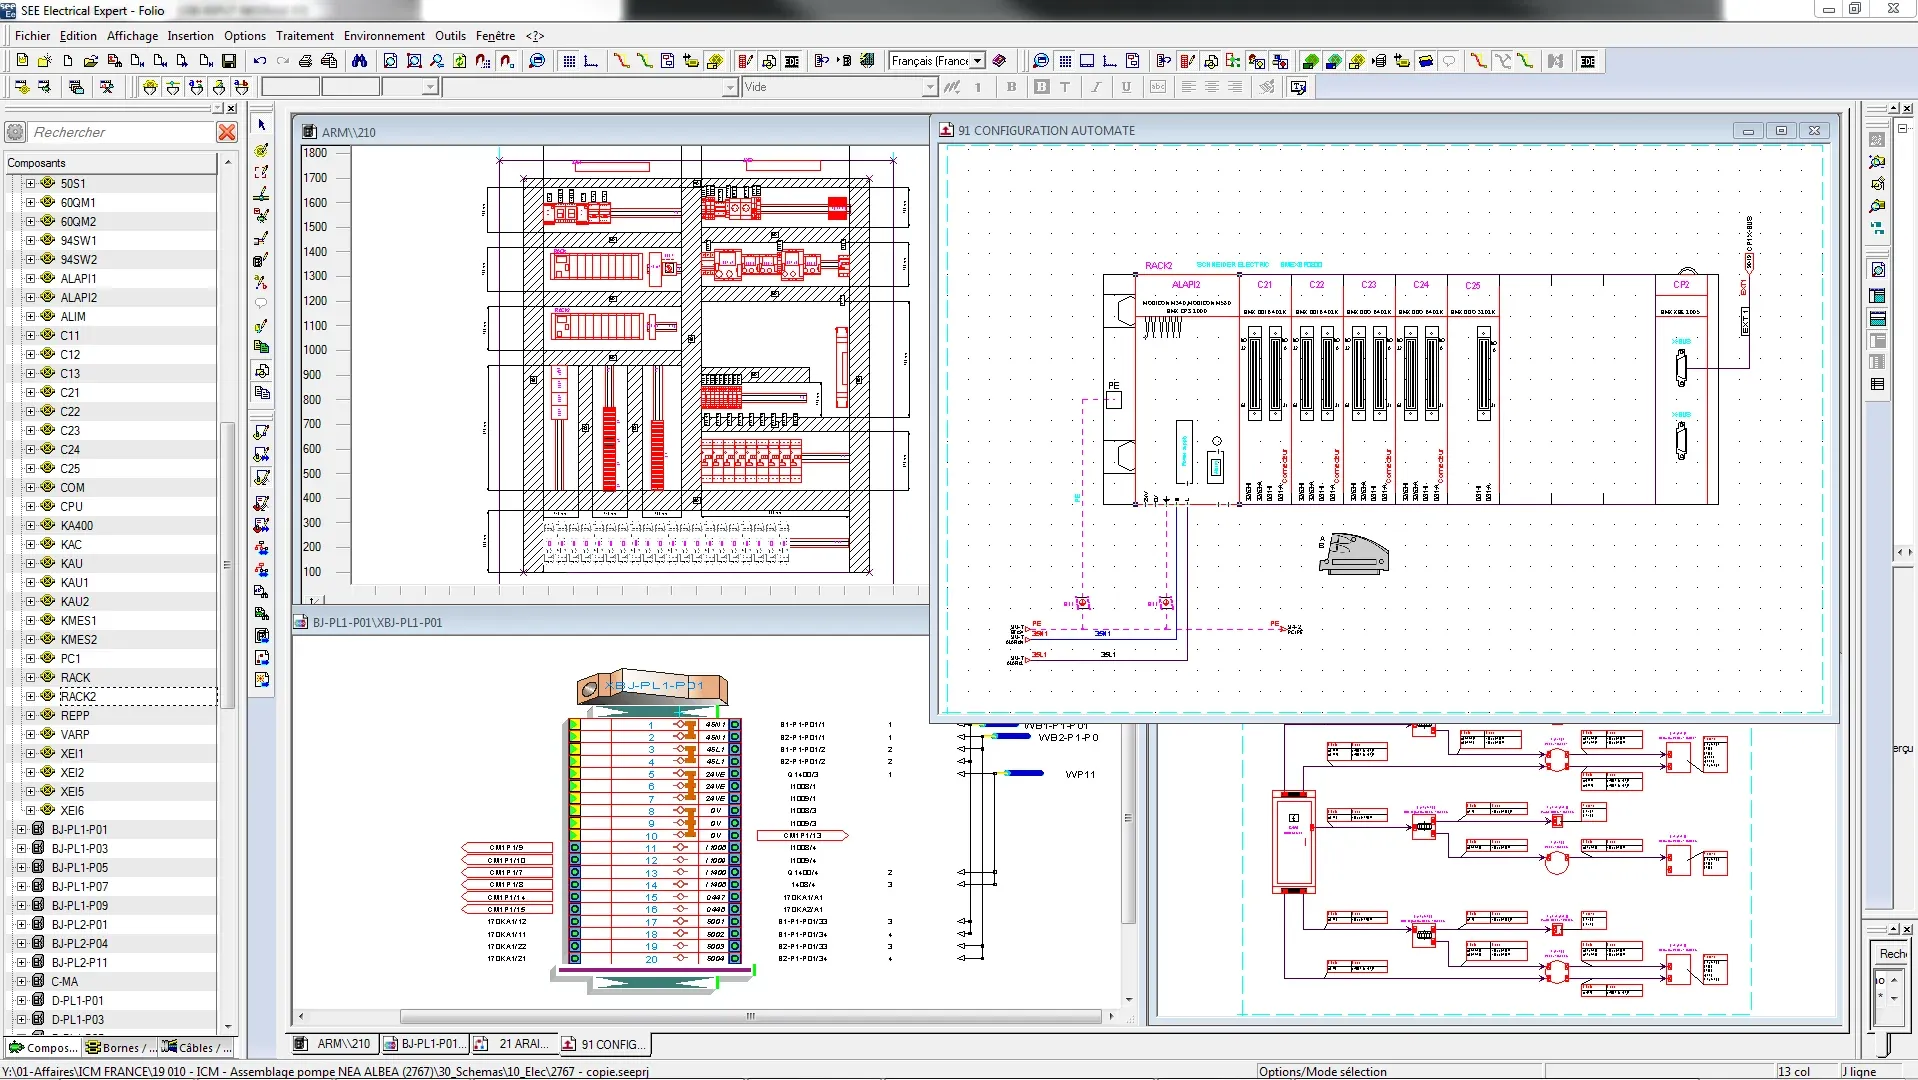1918x1080 pixels.
Task: Click the print preview icon
Action: [x=329, y=61]
